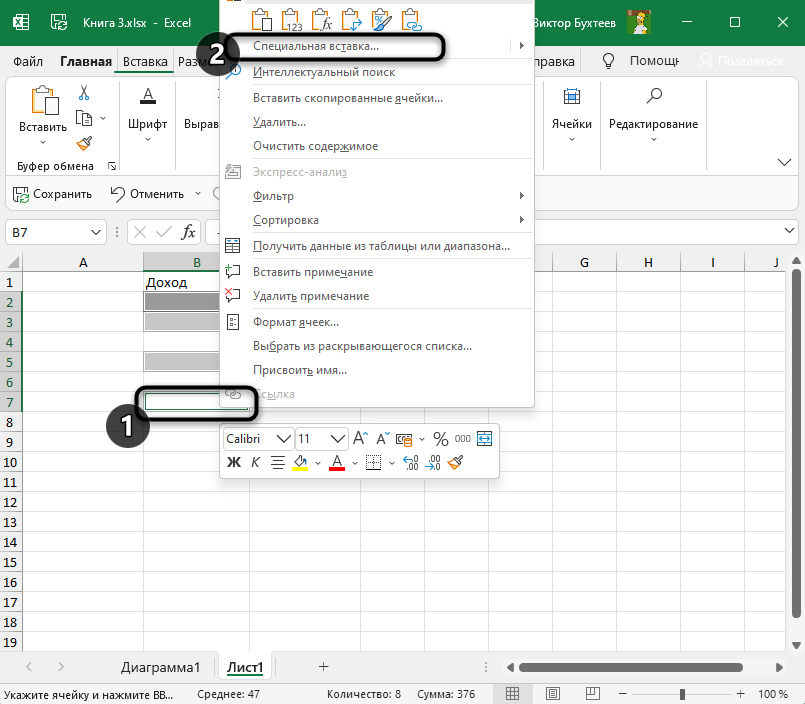Open Calibri font dropdown in mini toolbar
Viewport: 805px width, 704px height.
coord(284,439)
